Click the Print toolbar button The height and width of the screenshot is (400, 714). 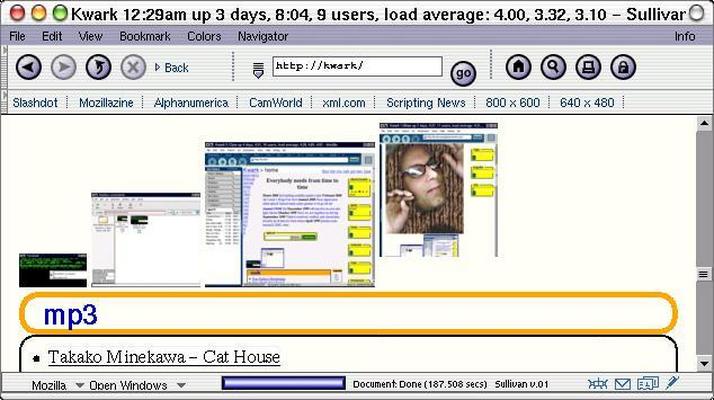click(x=588, y=67)
